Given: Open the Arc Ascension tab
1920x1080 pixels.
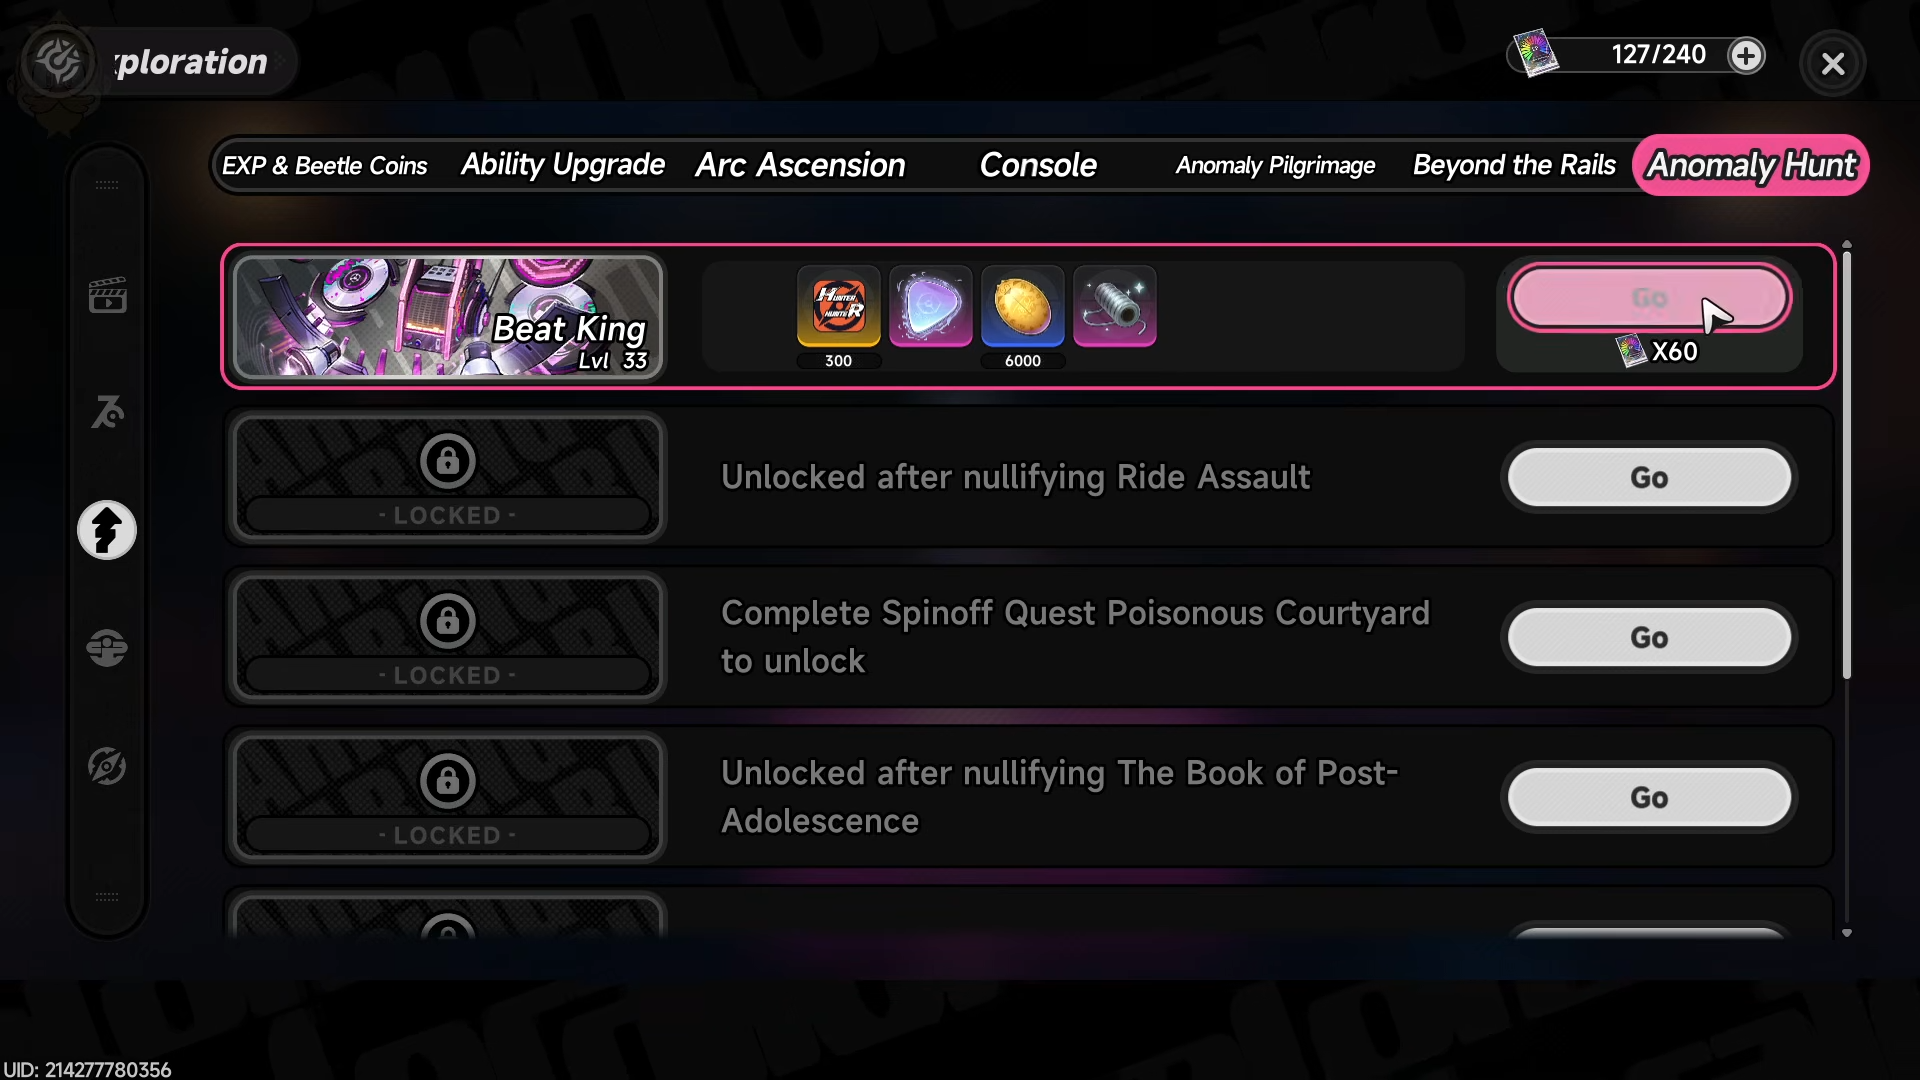Looking at the screenshot, I should coord(800,165).
